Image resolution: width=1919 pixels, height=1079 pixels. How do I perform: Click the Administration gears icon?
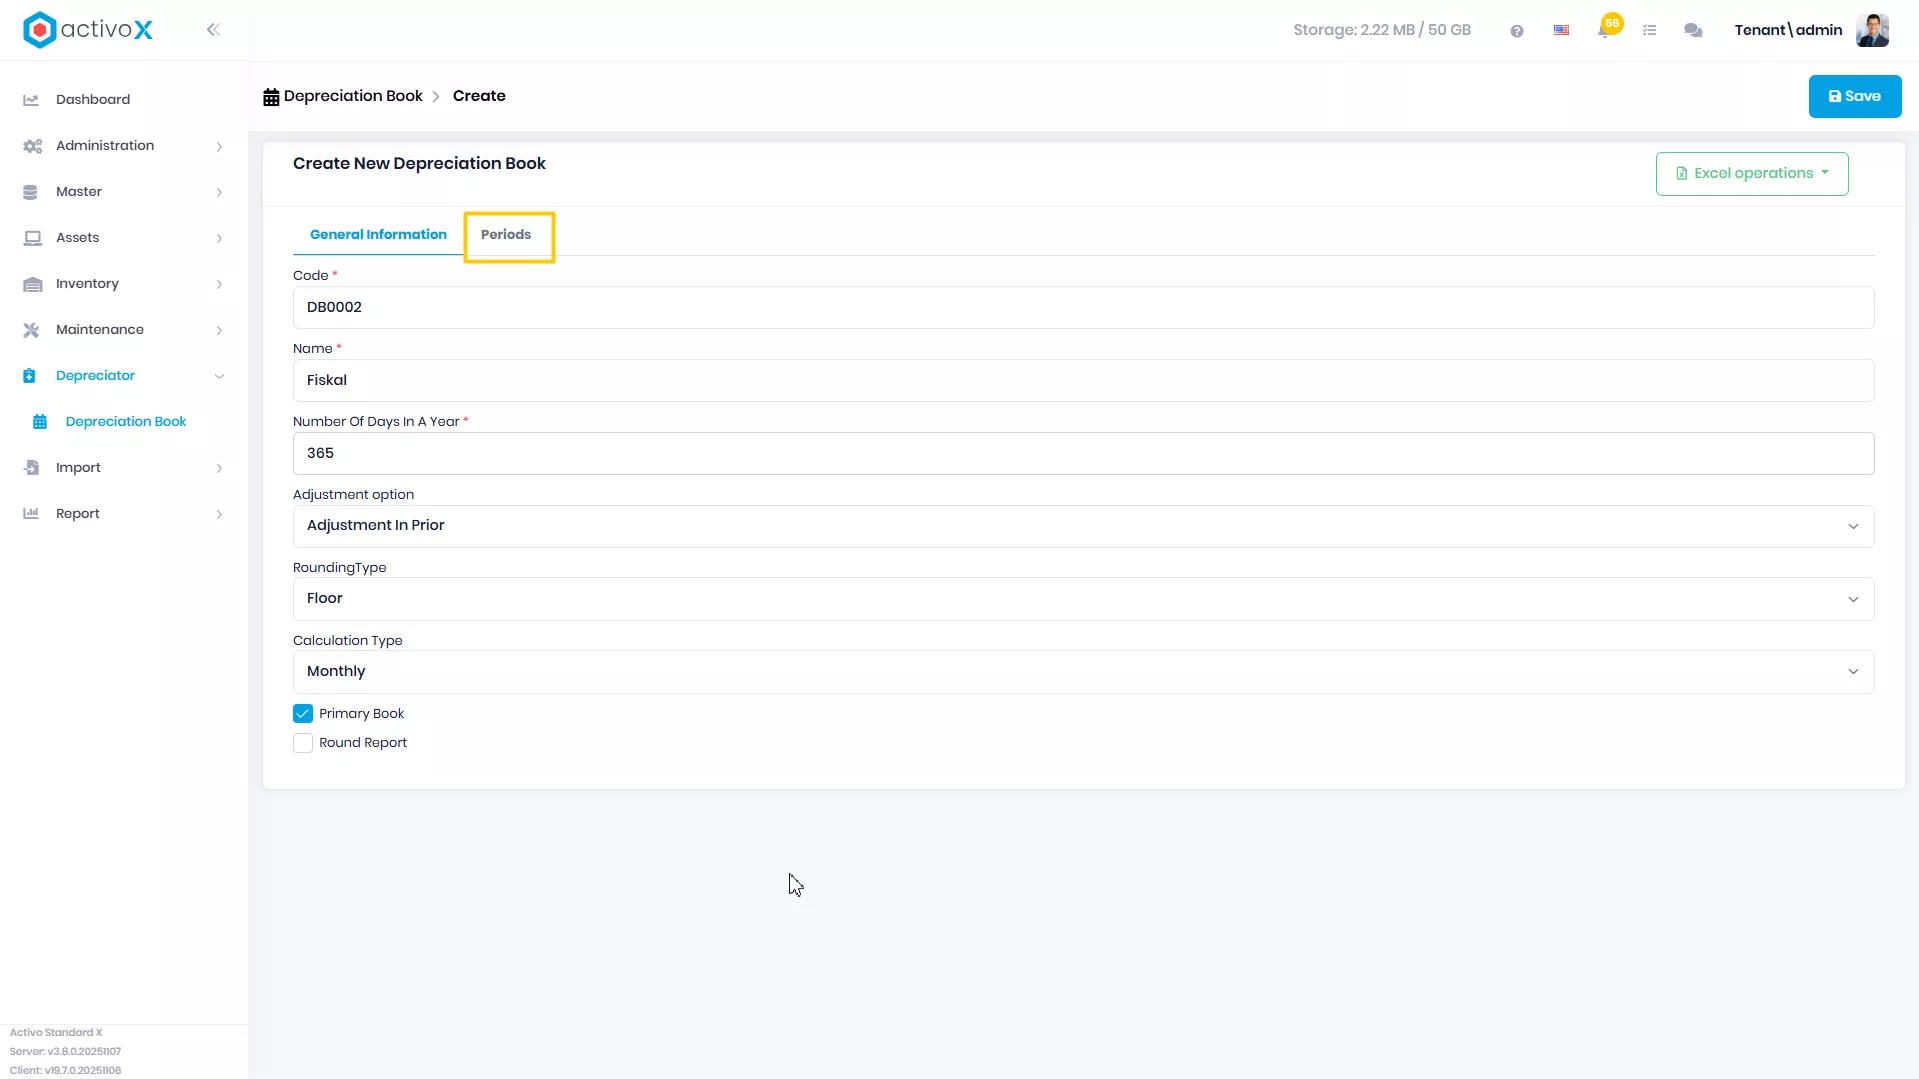pos(32,146)
